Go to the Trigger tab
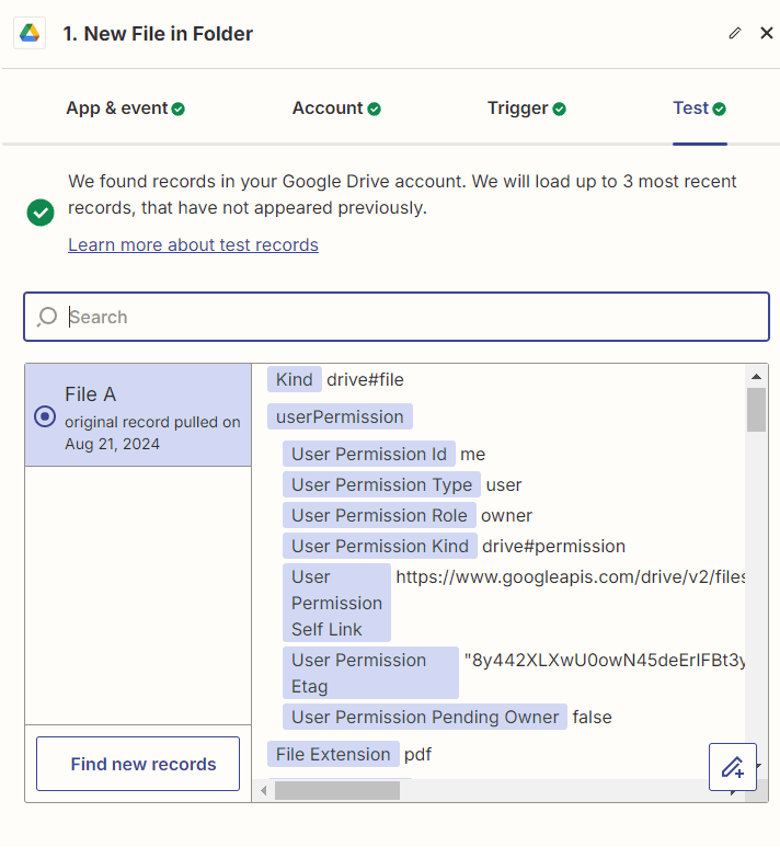Image resolution: width=780 pixels, height=850 pixels. point(526,108)
